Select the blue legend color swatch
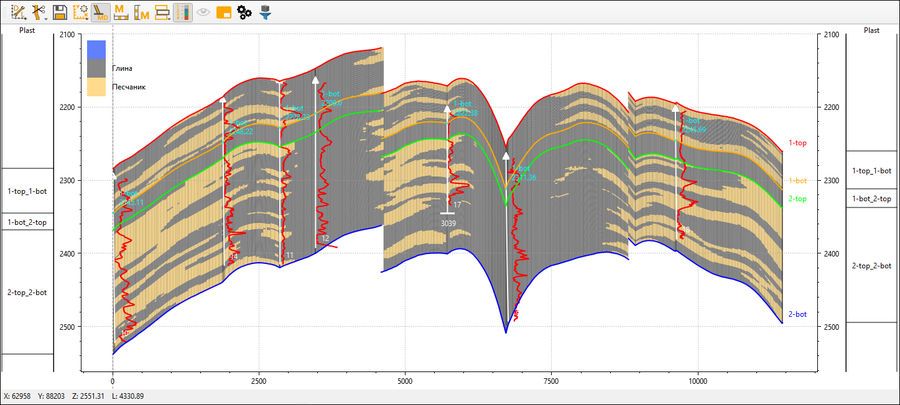900x405 pixels. (96, 49)
